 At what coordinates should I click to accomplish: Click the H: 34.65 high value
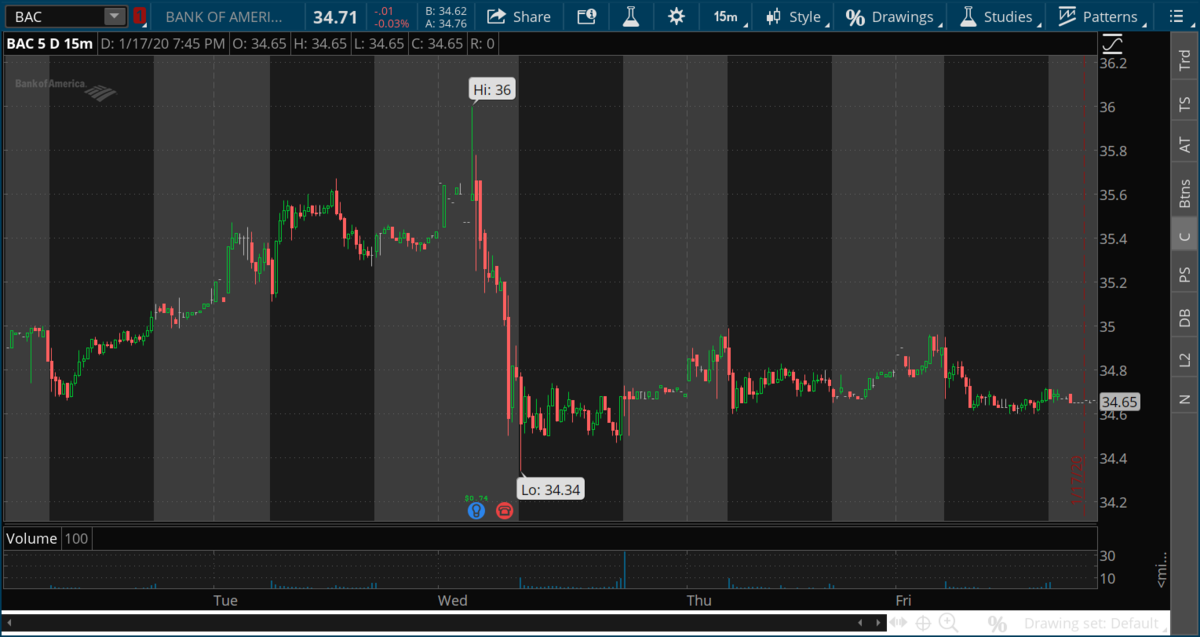(321, 44)
